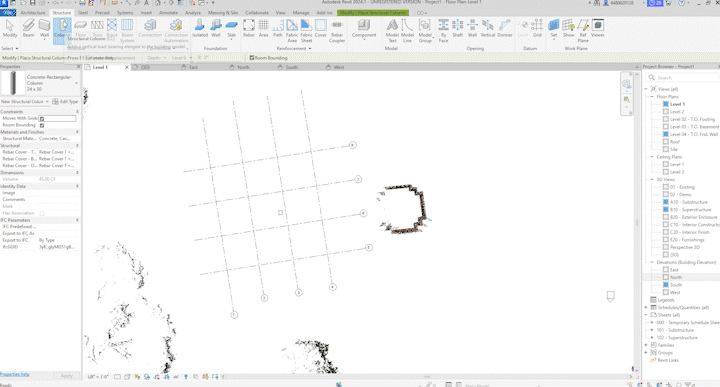
Task: Toggle the Room Bounding checkbox in options bar
Action: pyautogui.click(x=252, y=58)
